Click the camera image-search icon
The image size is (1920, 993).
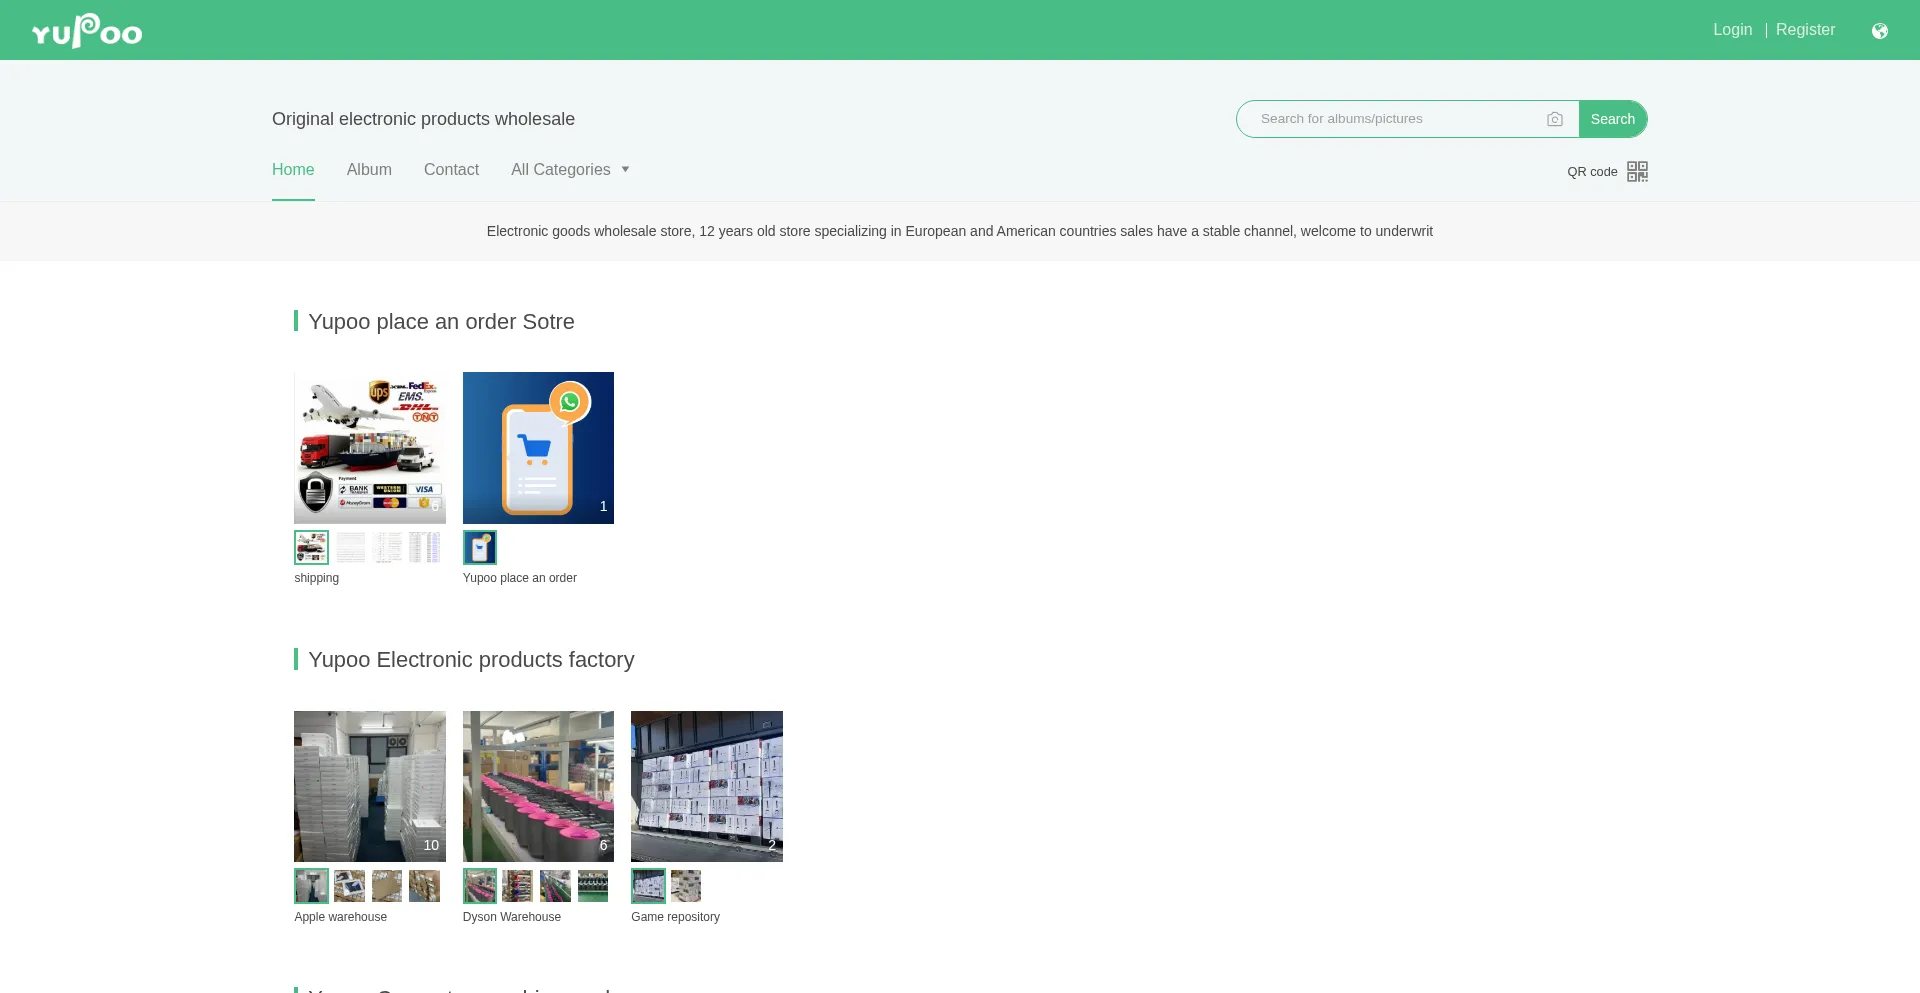click(1555, 119)
